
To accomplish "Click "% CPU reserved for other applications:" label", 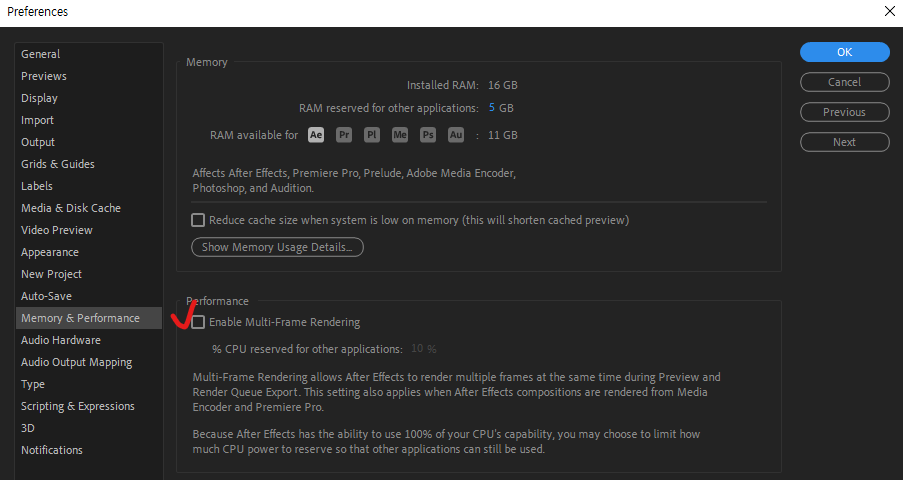I will 307,349.
